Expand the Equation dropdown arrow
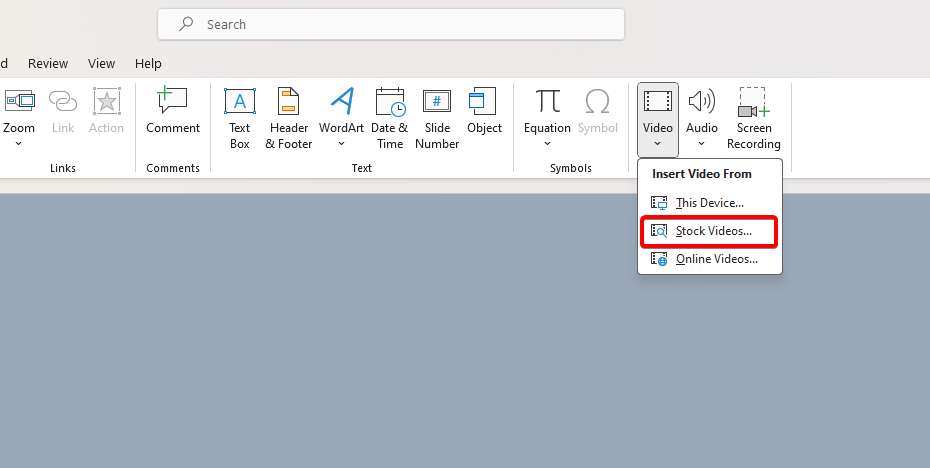Screen dimensions: 930x468 (547, 144)
